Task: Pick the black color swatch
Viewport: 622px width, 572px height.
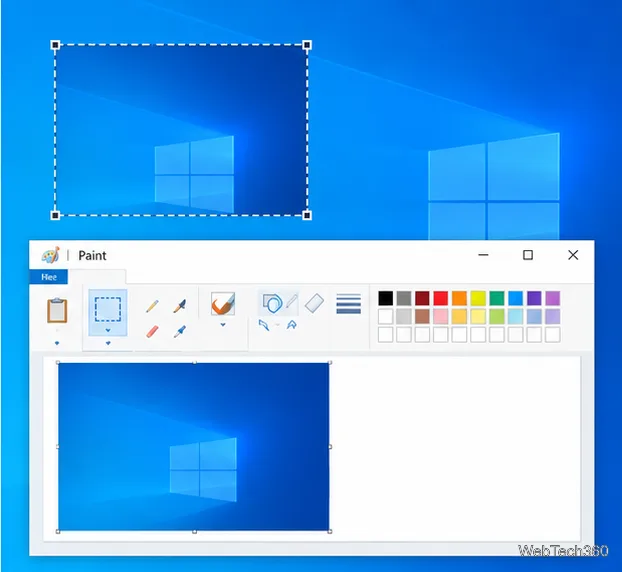Action: (385, 298)
